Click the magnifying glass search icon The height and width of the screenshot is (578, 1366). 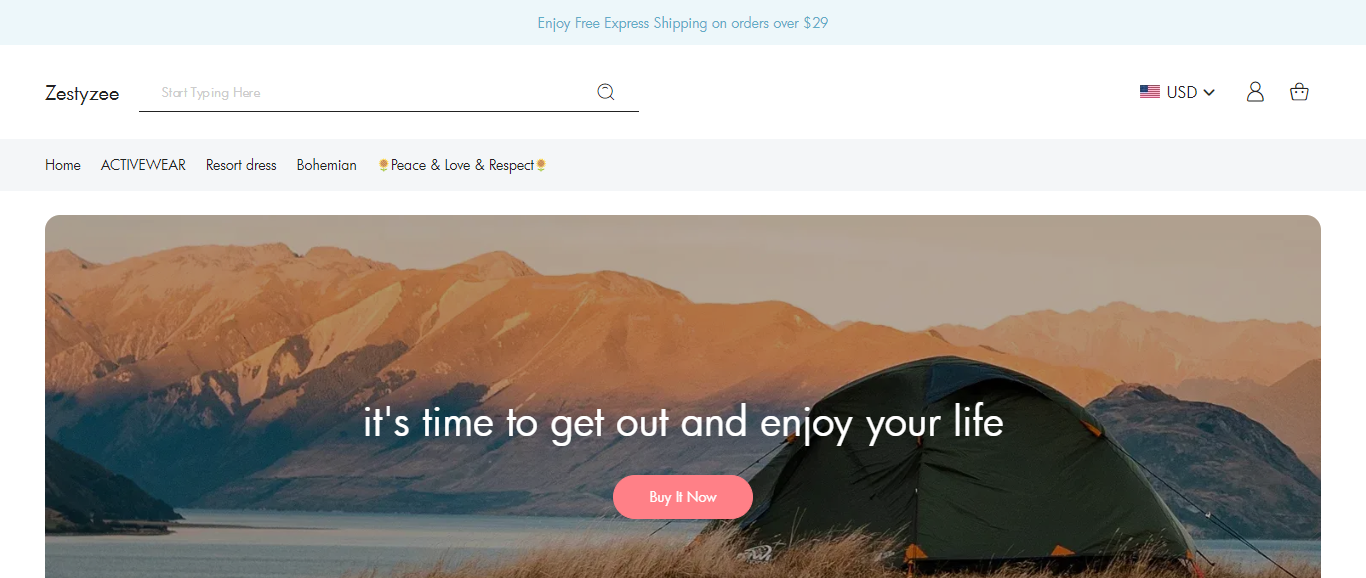[x=605, y=92]
